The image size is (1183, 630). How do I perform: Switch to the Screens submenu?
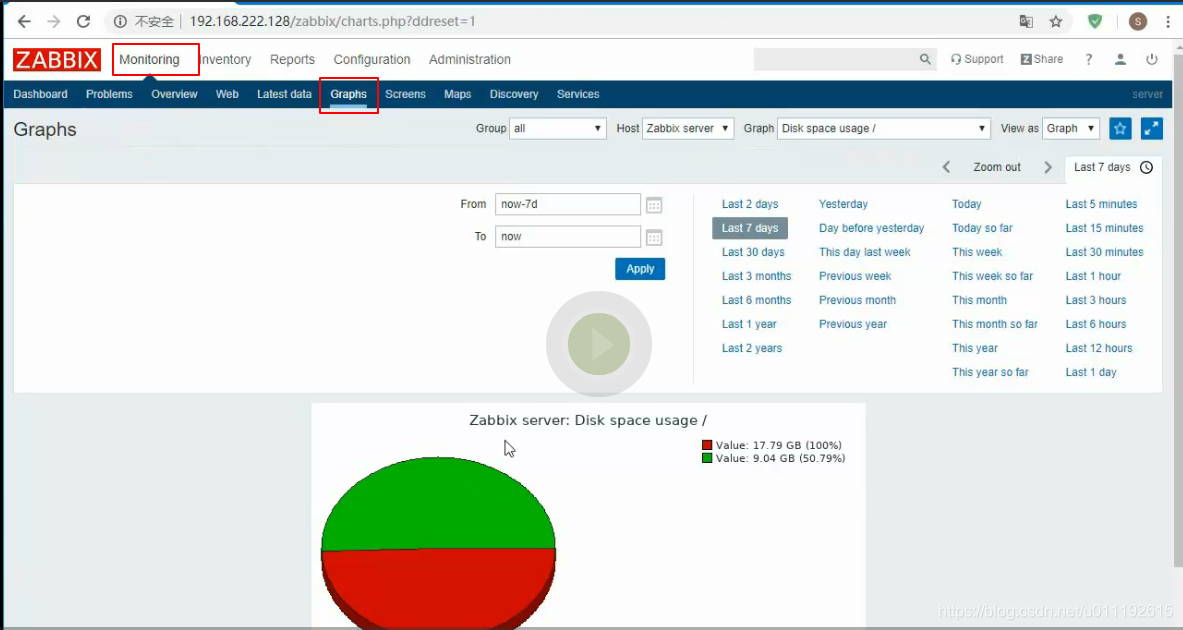(x=405, y=94)
